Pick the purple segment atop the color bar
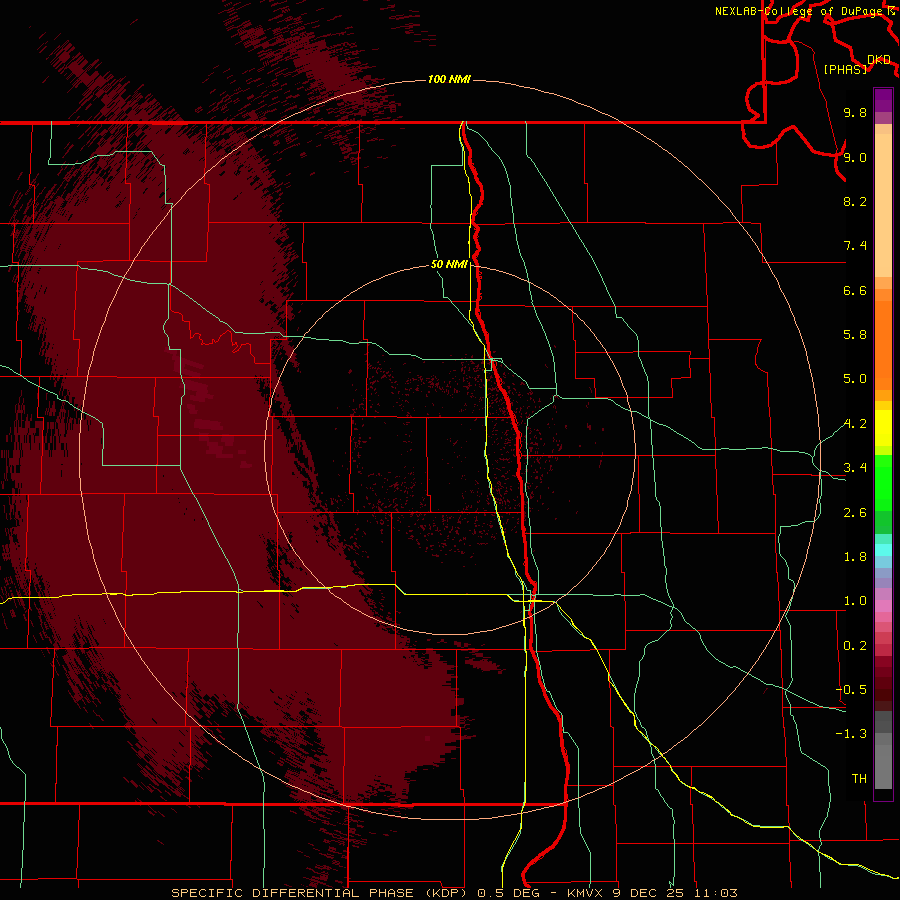The width and height of the screenshot is (900, 900). (883, 100)
